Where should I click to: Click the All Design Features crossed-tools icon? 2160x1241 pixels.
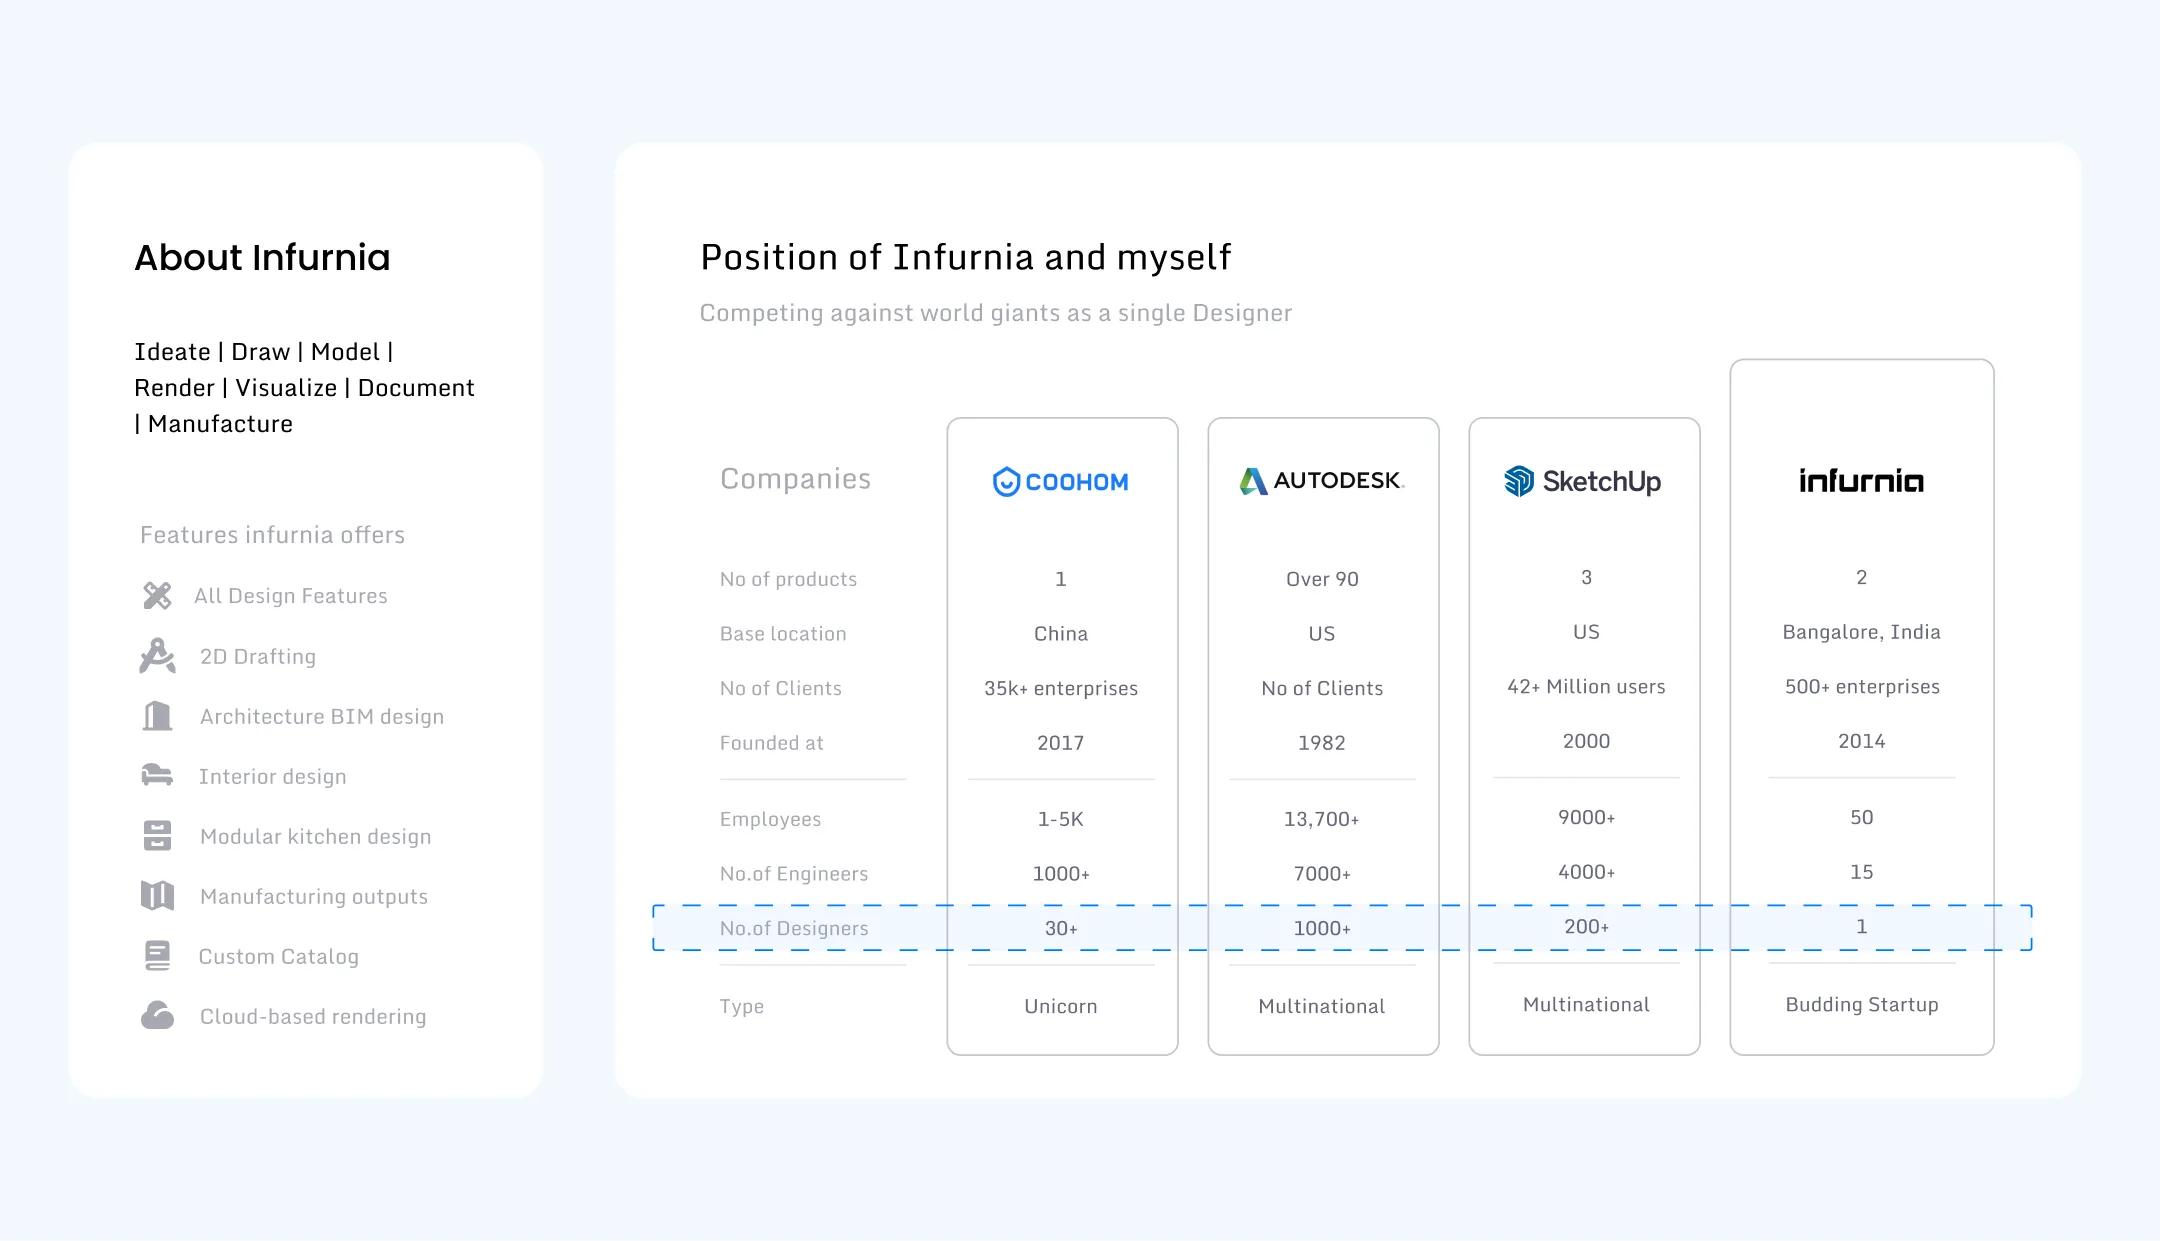click(157, 596)
